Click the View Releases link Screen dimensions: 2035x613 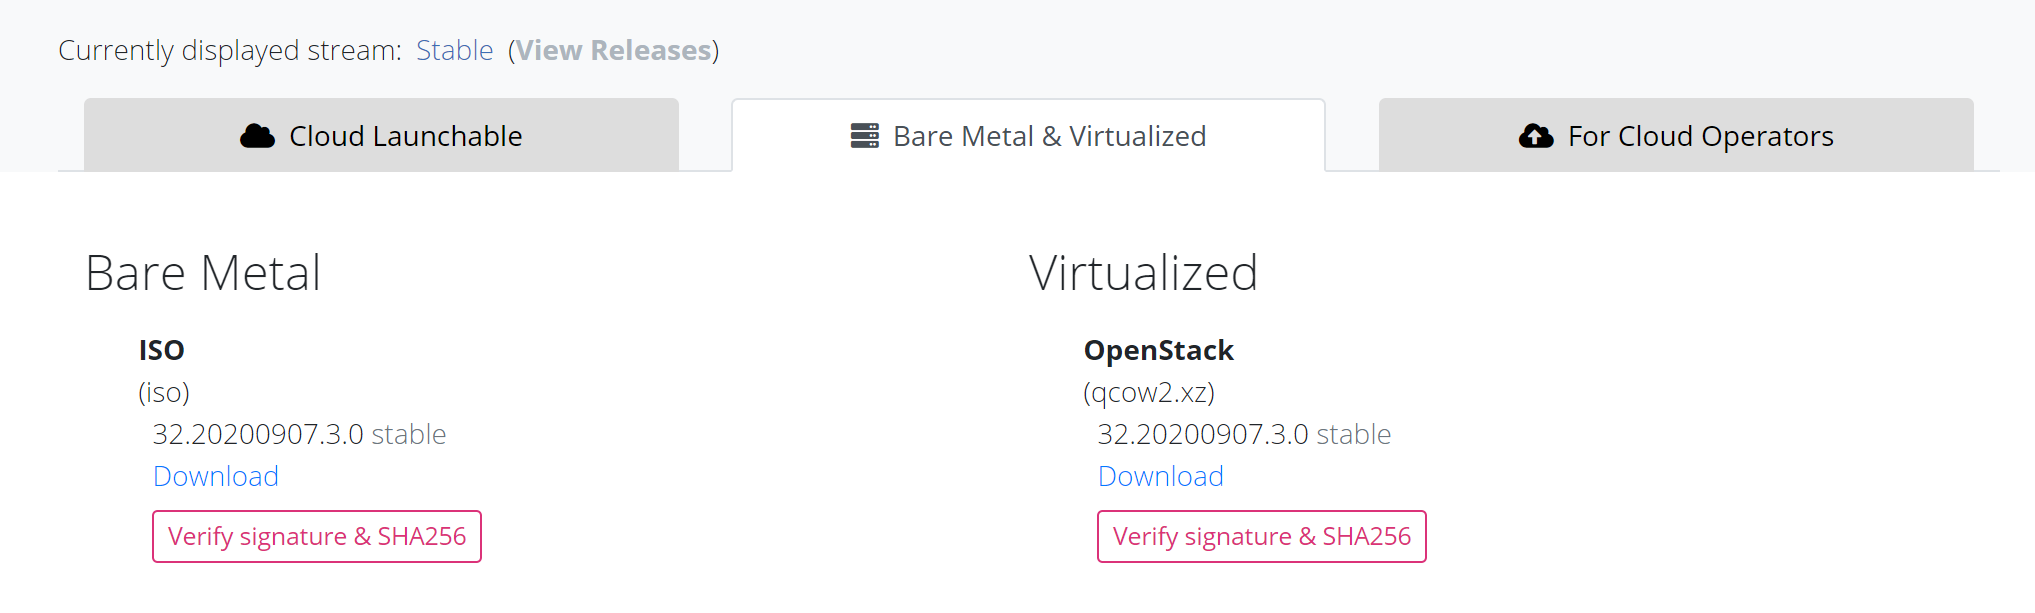(612, 50)
